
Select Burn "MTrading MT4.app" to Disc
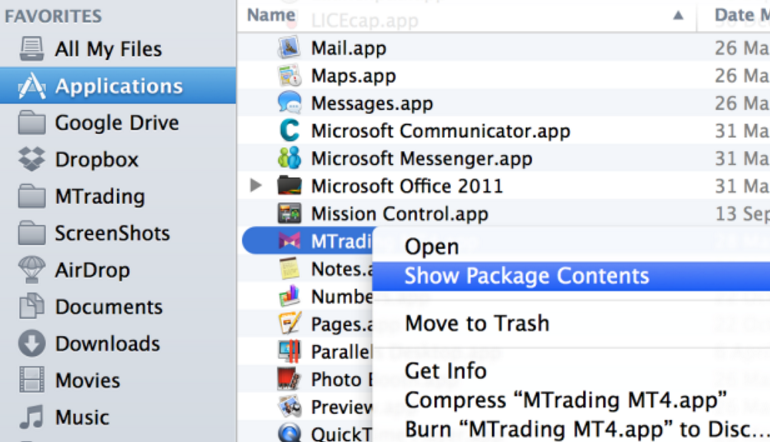[587, 429]
